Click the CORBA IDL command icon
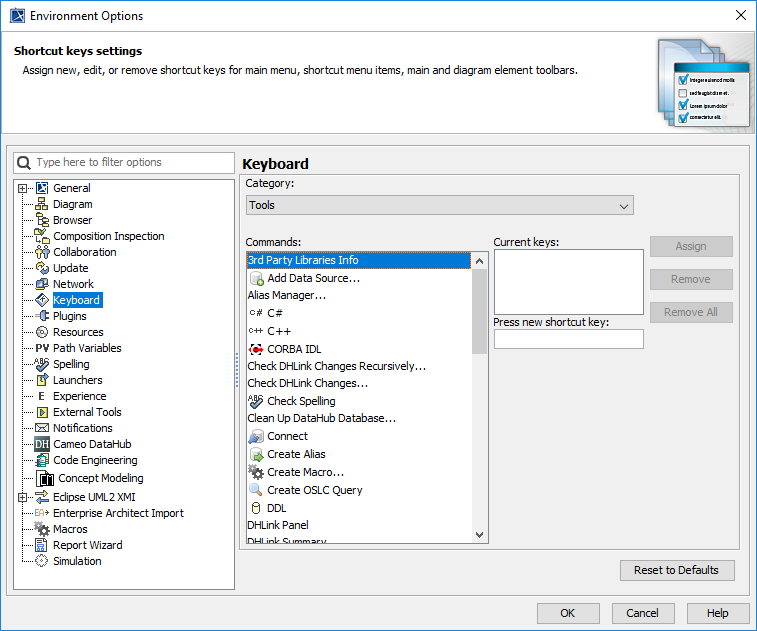The height and width of the screenshot is (631, 757). pos(256,349)
